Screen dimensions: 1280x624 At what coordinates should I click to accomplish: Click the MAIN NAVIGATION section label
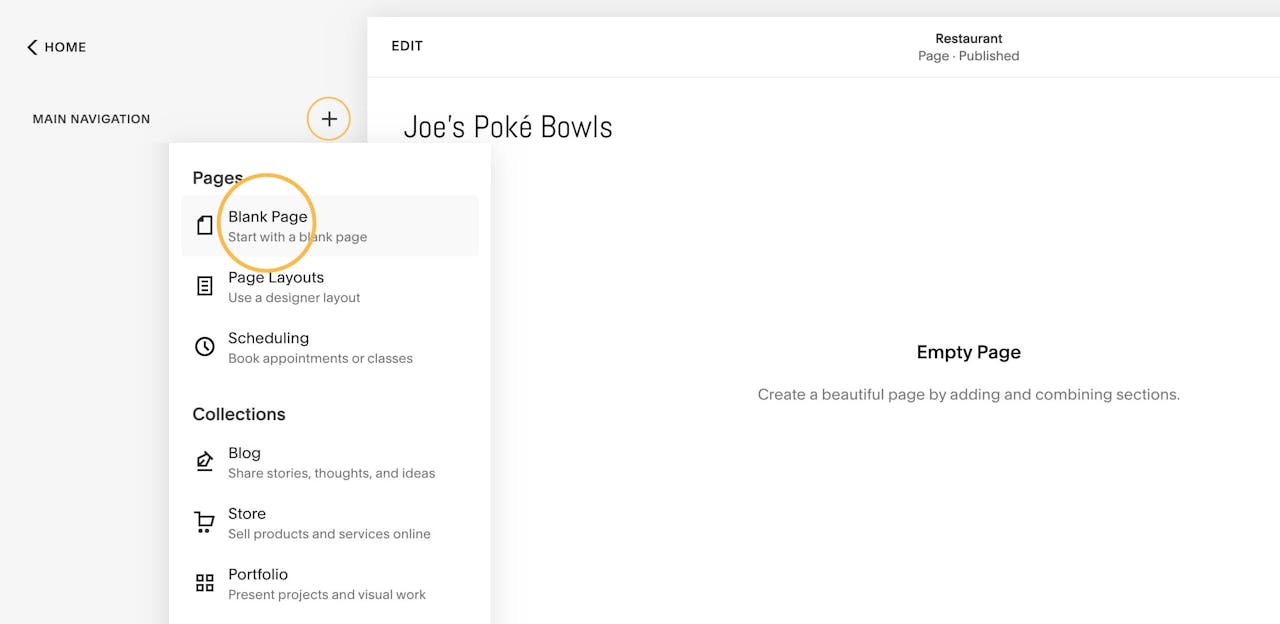[91, 118]
